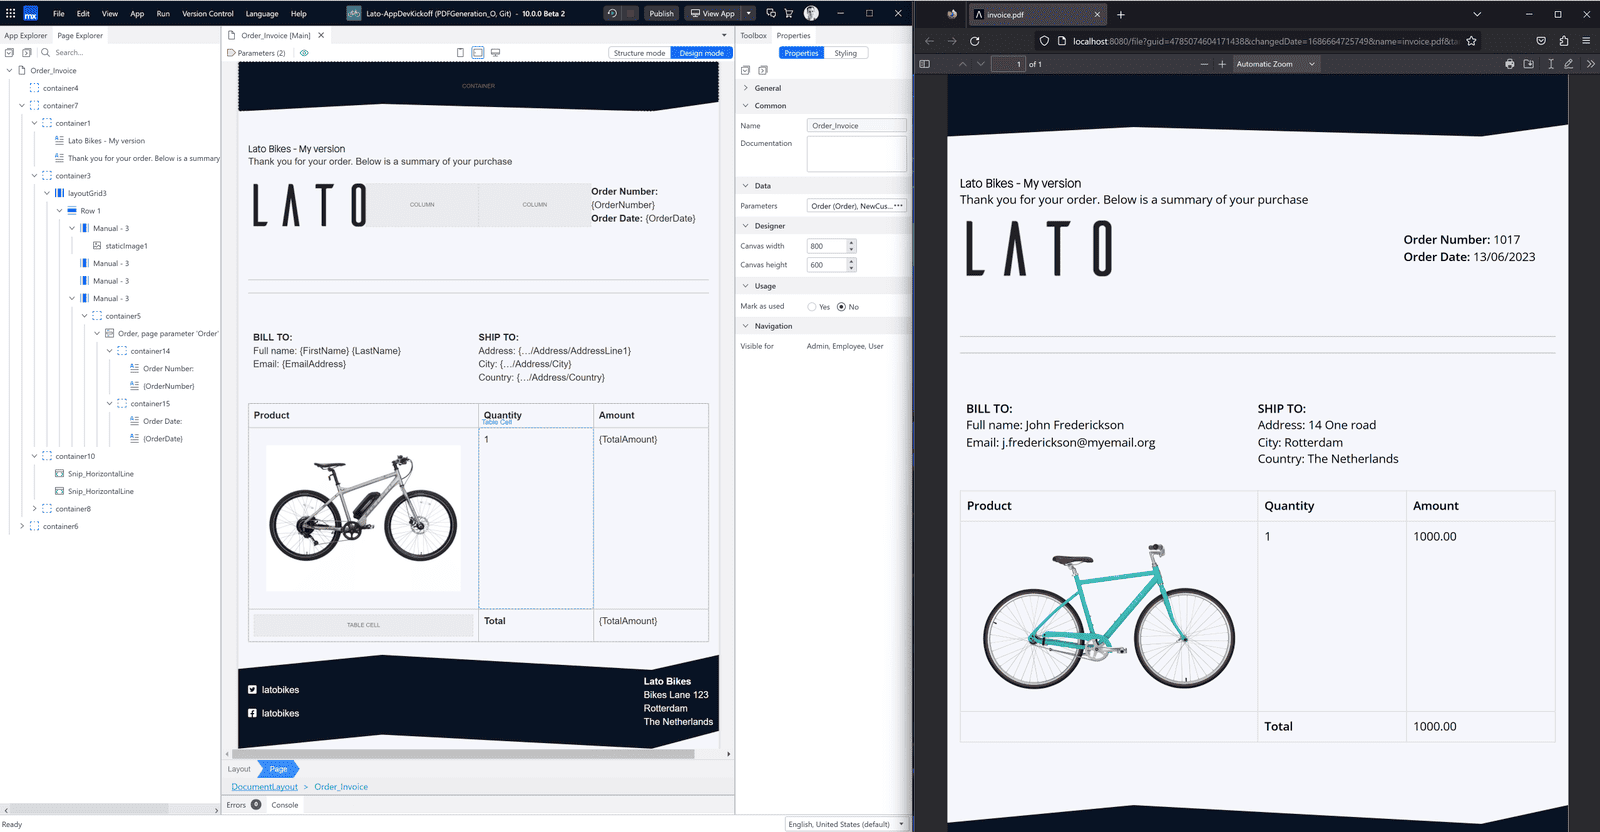Collapse the Common properties section
1600x832 pixels.
(745, 105)
